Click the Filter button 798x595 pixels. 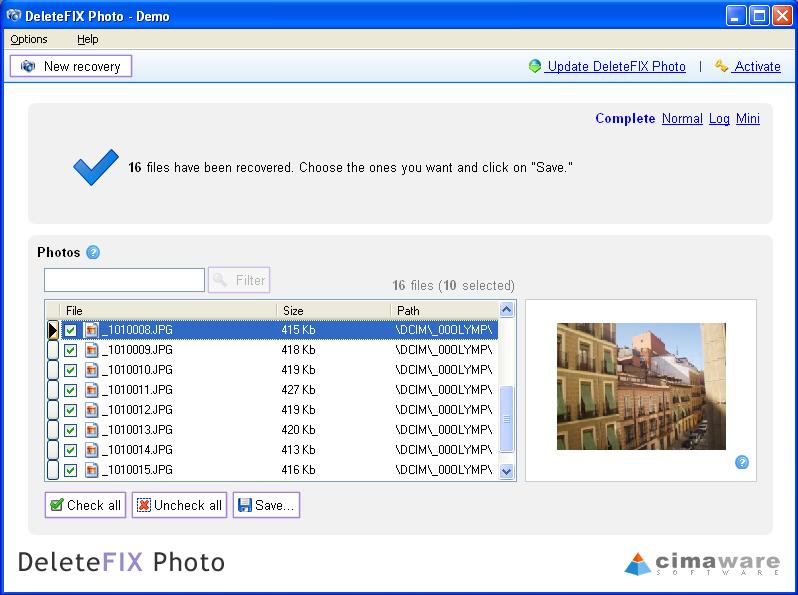(239, 280)
